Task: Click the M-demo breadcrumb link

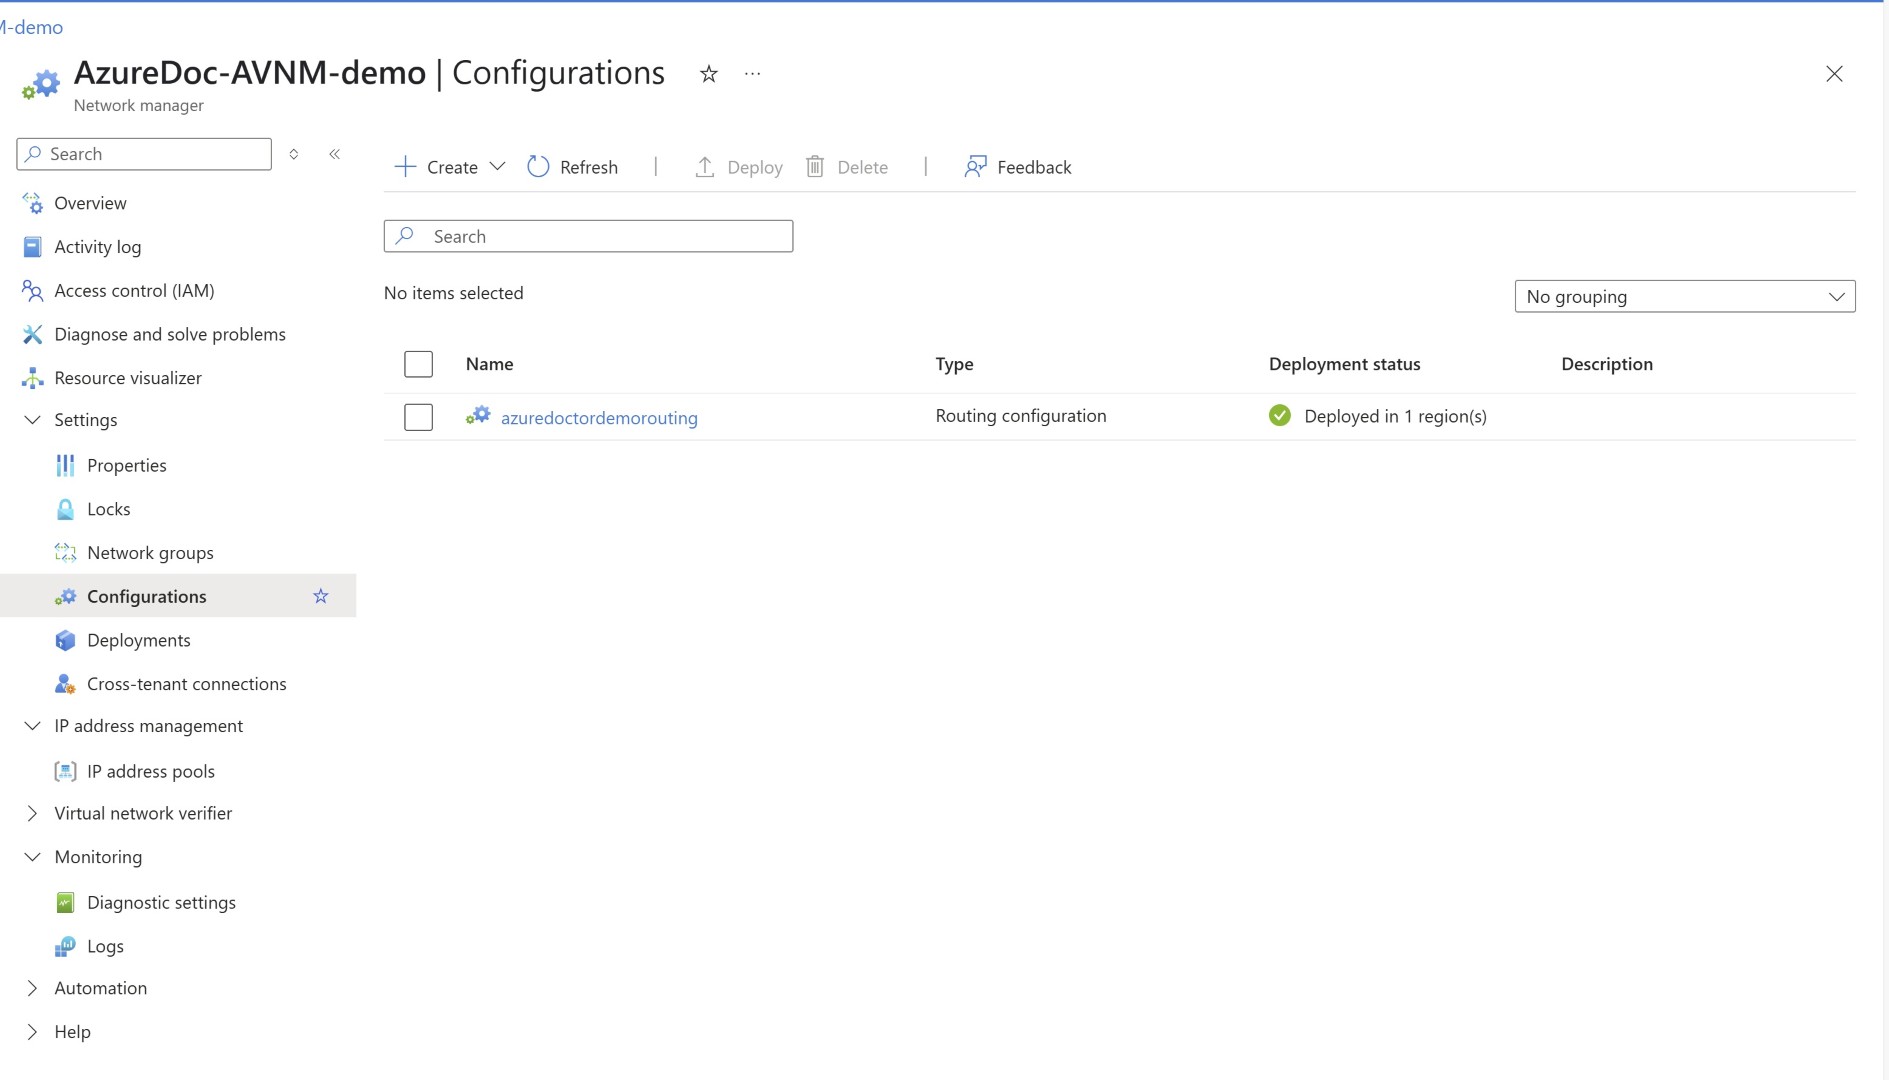Action: pos(31,27)
